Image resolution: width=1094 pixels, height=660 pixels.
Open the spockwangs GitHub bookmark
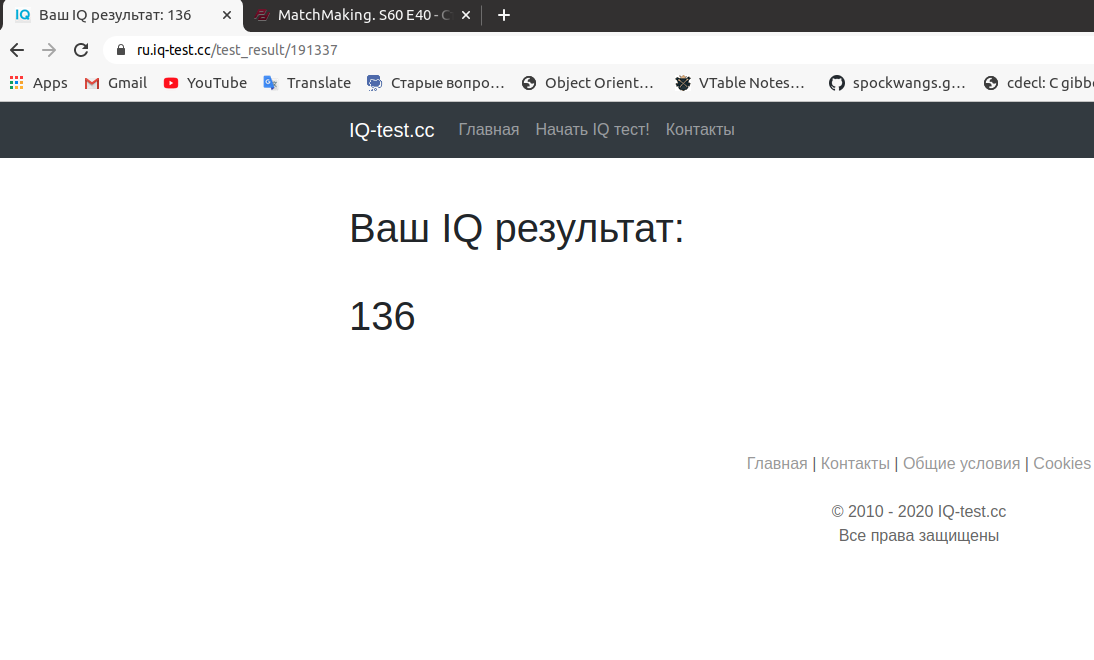point(896,83)
